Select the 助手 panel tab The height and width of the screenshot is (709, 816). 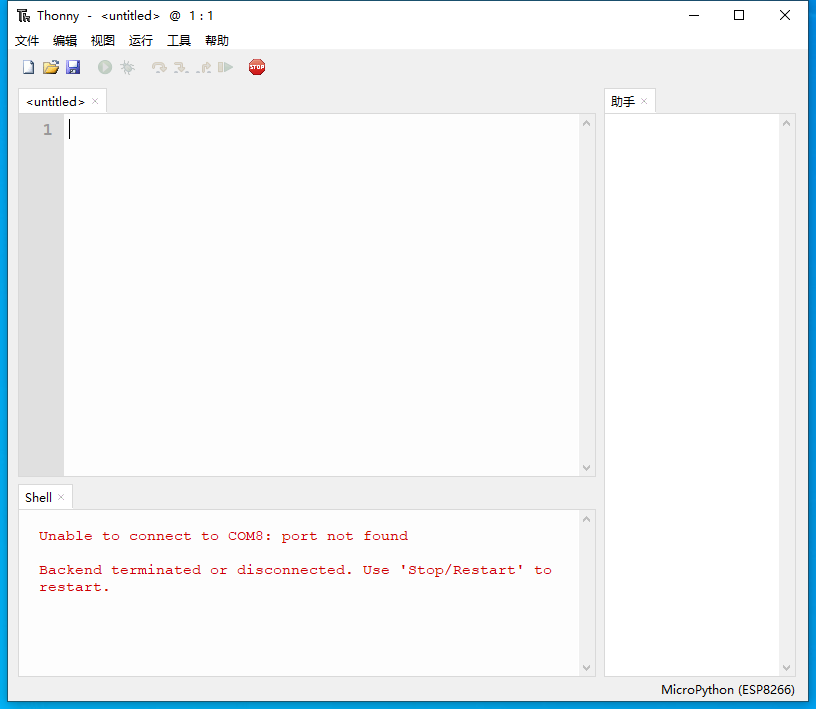point(624,100)
